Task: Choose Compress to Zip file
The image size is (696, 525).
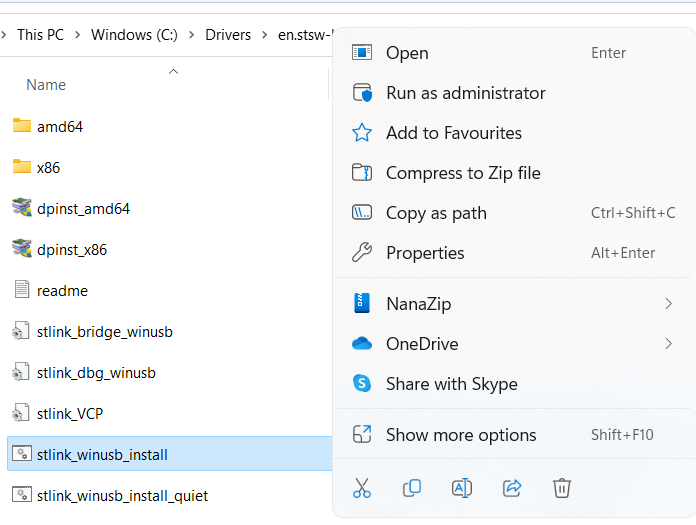Action: click(462, 173)
